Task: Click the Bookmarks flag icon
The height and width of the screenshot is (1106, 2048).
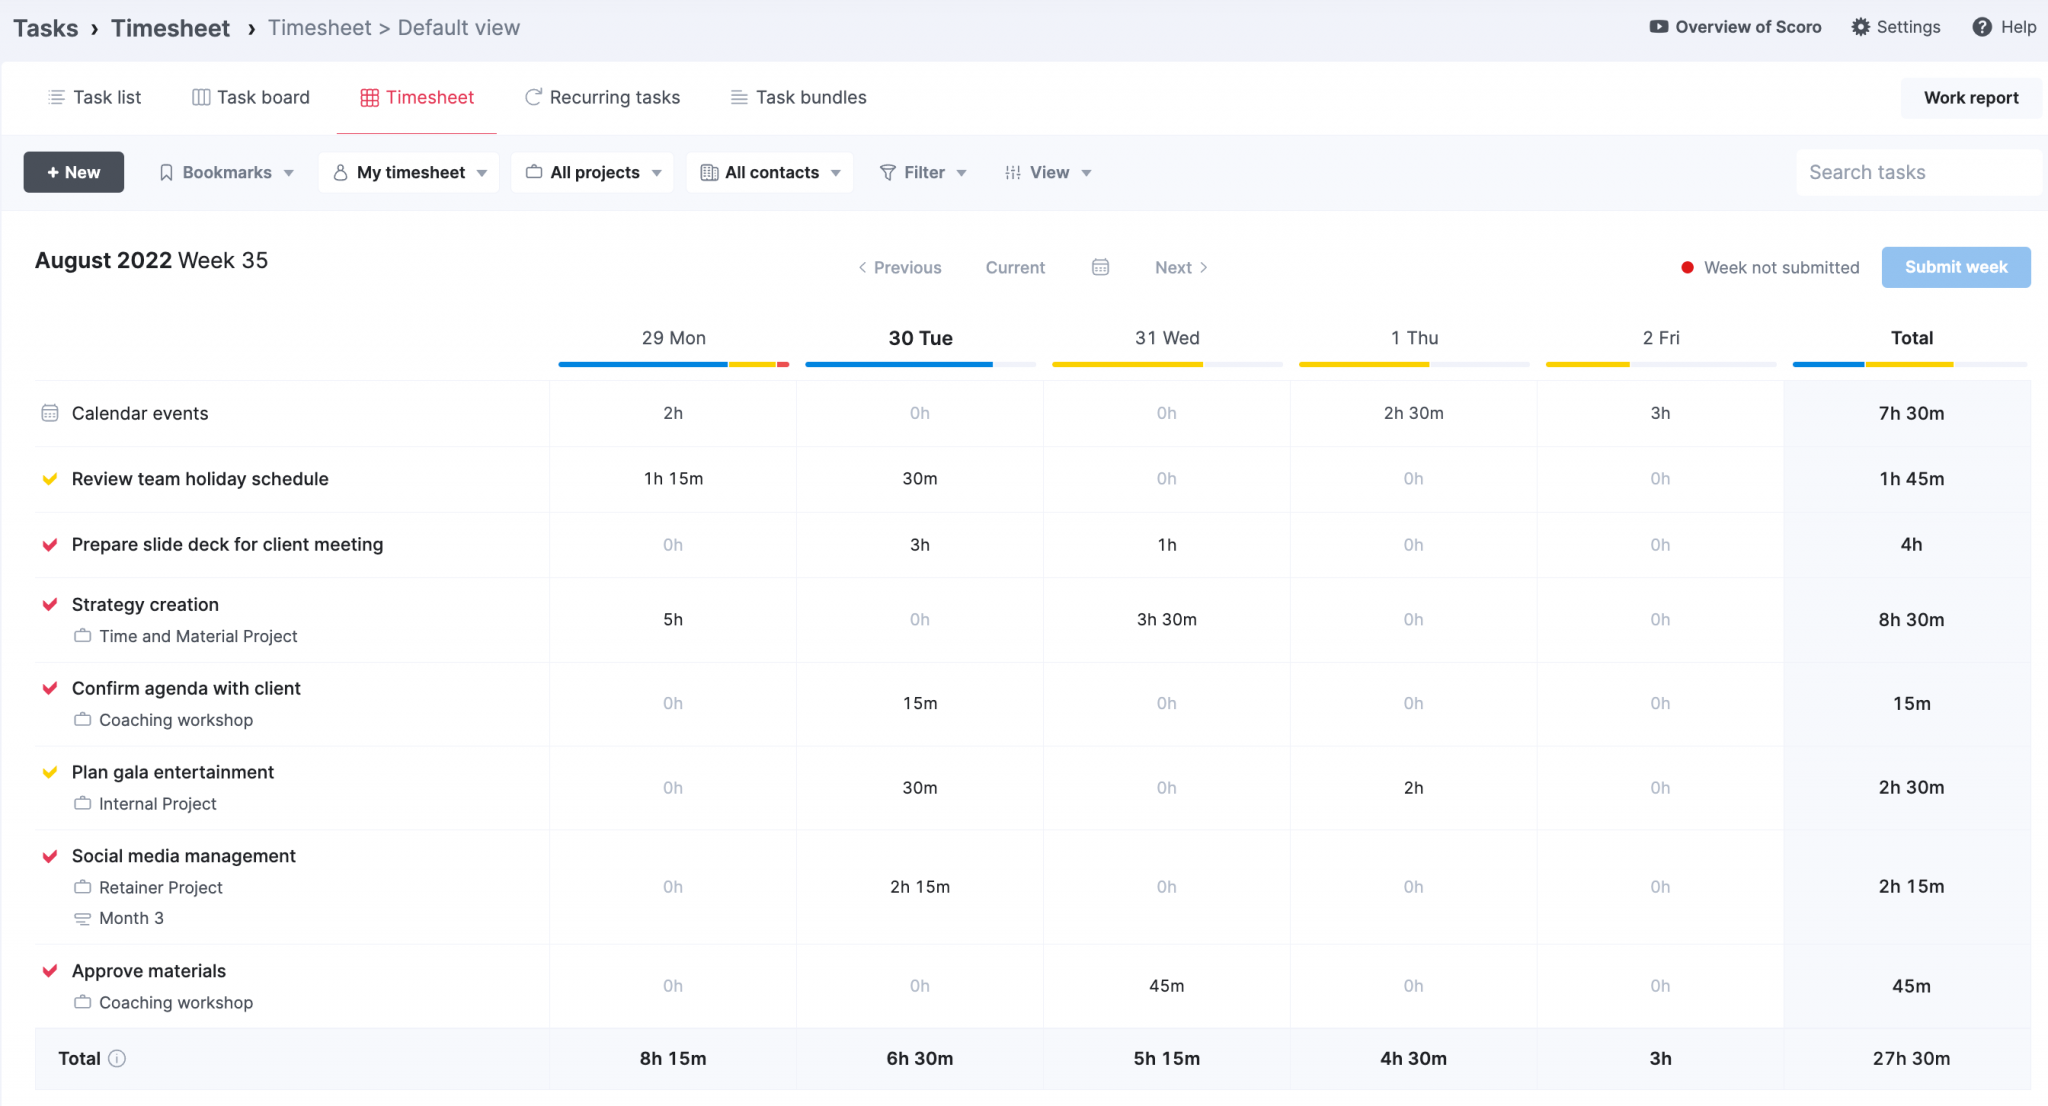Action: (167, 172)
